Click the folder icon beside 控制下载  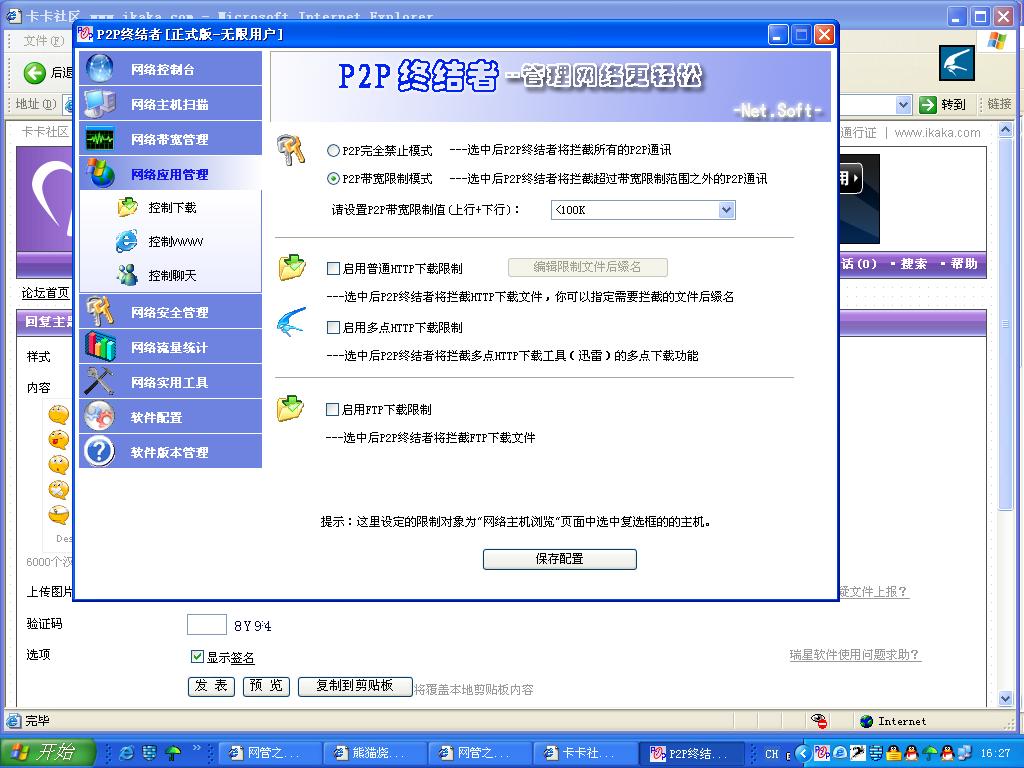coord(127,207)
